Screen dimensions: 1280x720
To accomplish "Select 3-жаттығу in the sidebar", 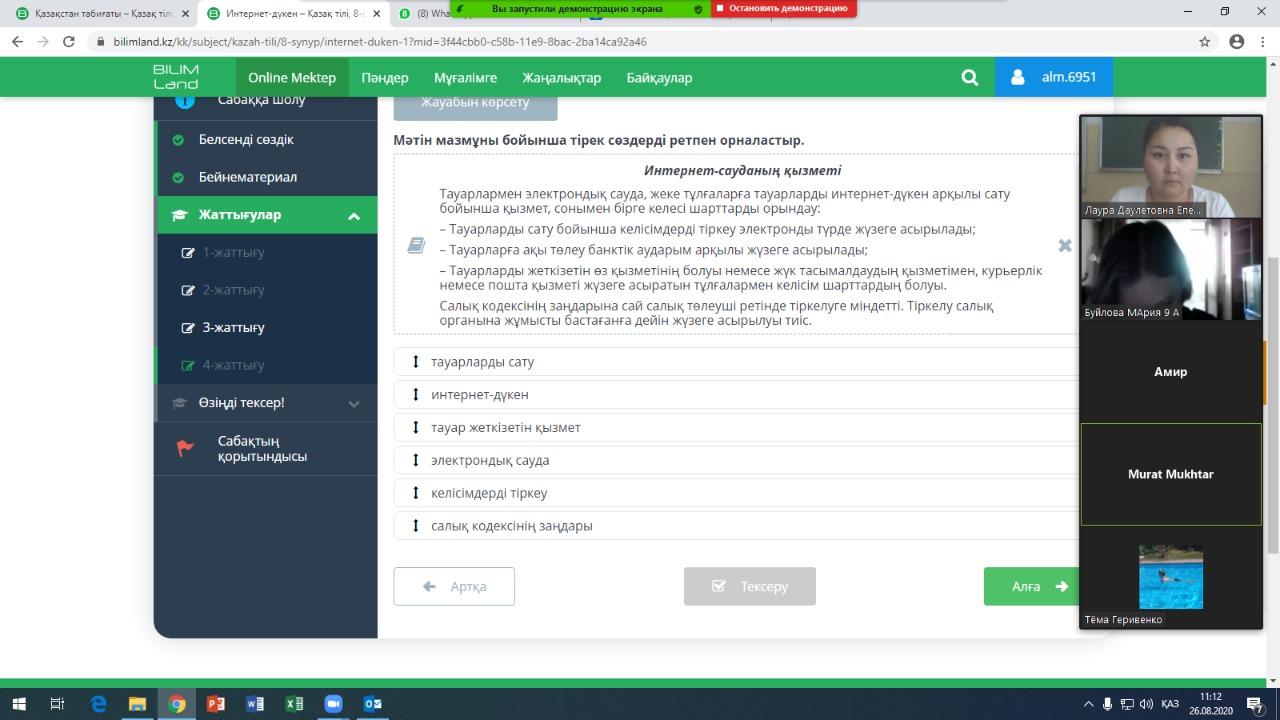I will tap(233, 327).
